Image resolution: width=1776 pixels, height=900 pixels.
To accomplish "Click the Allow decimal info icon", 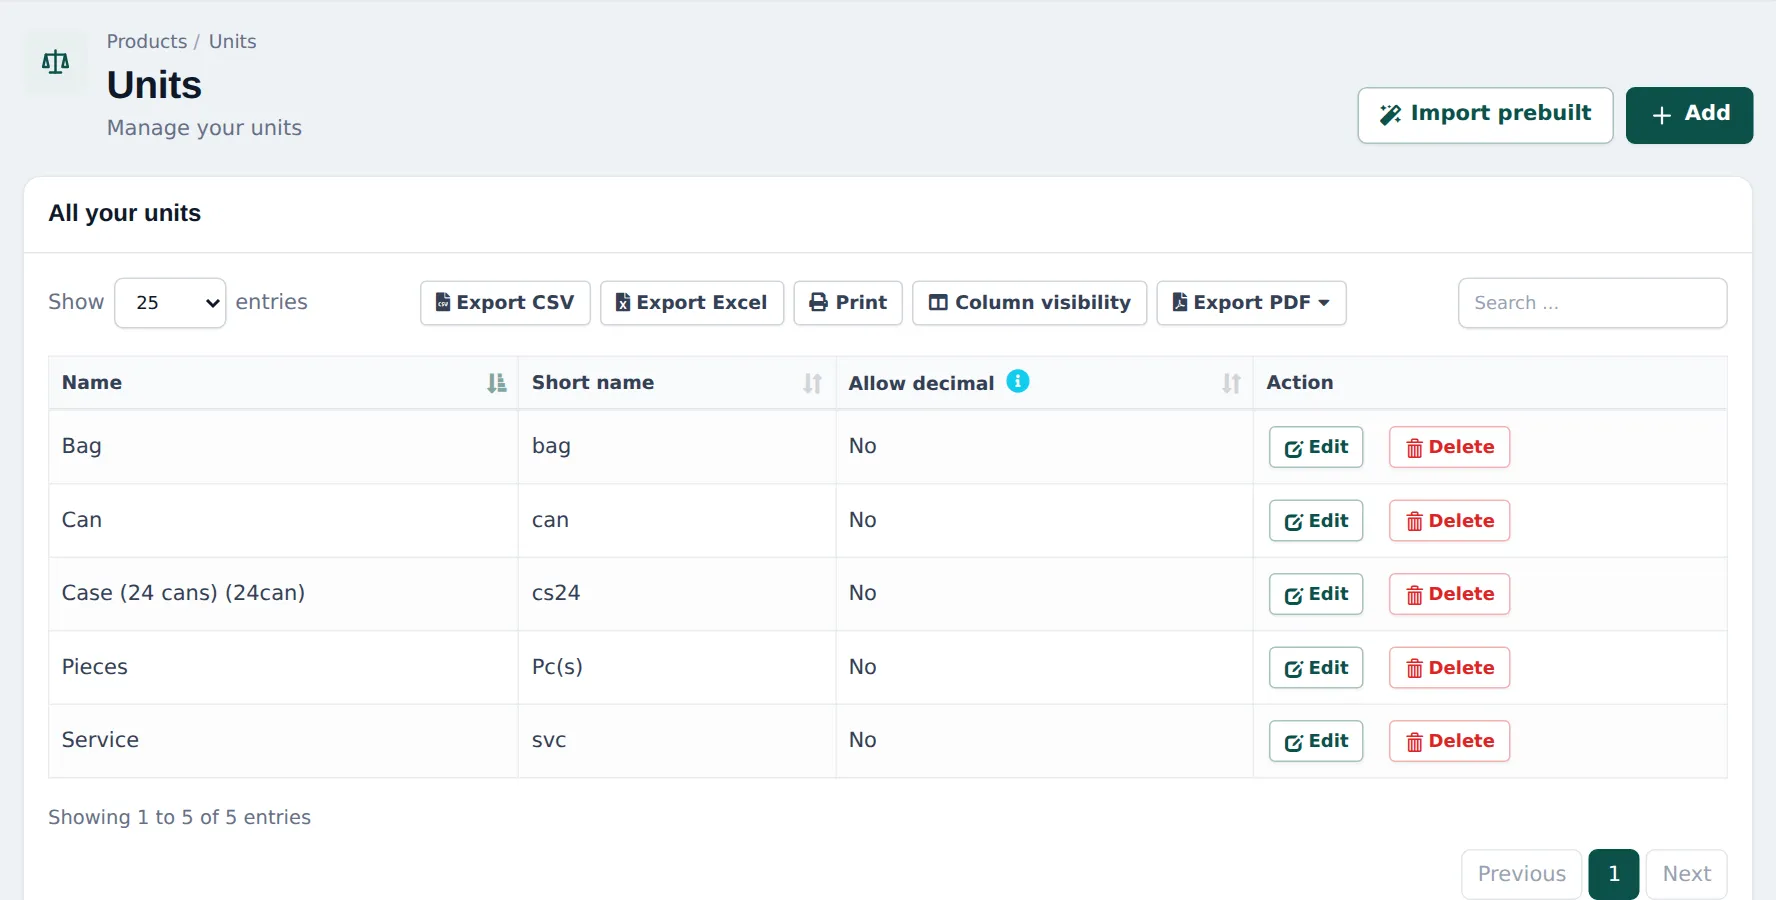I will click(1017, 381).
